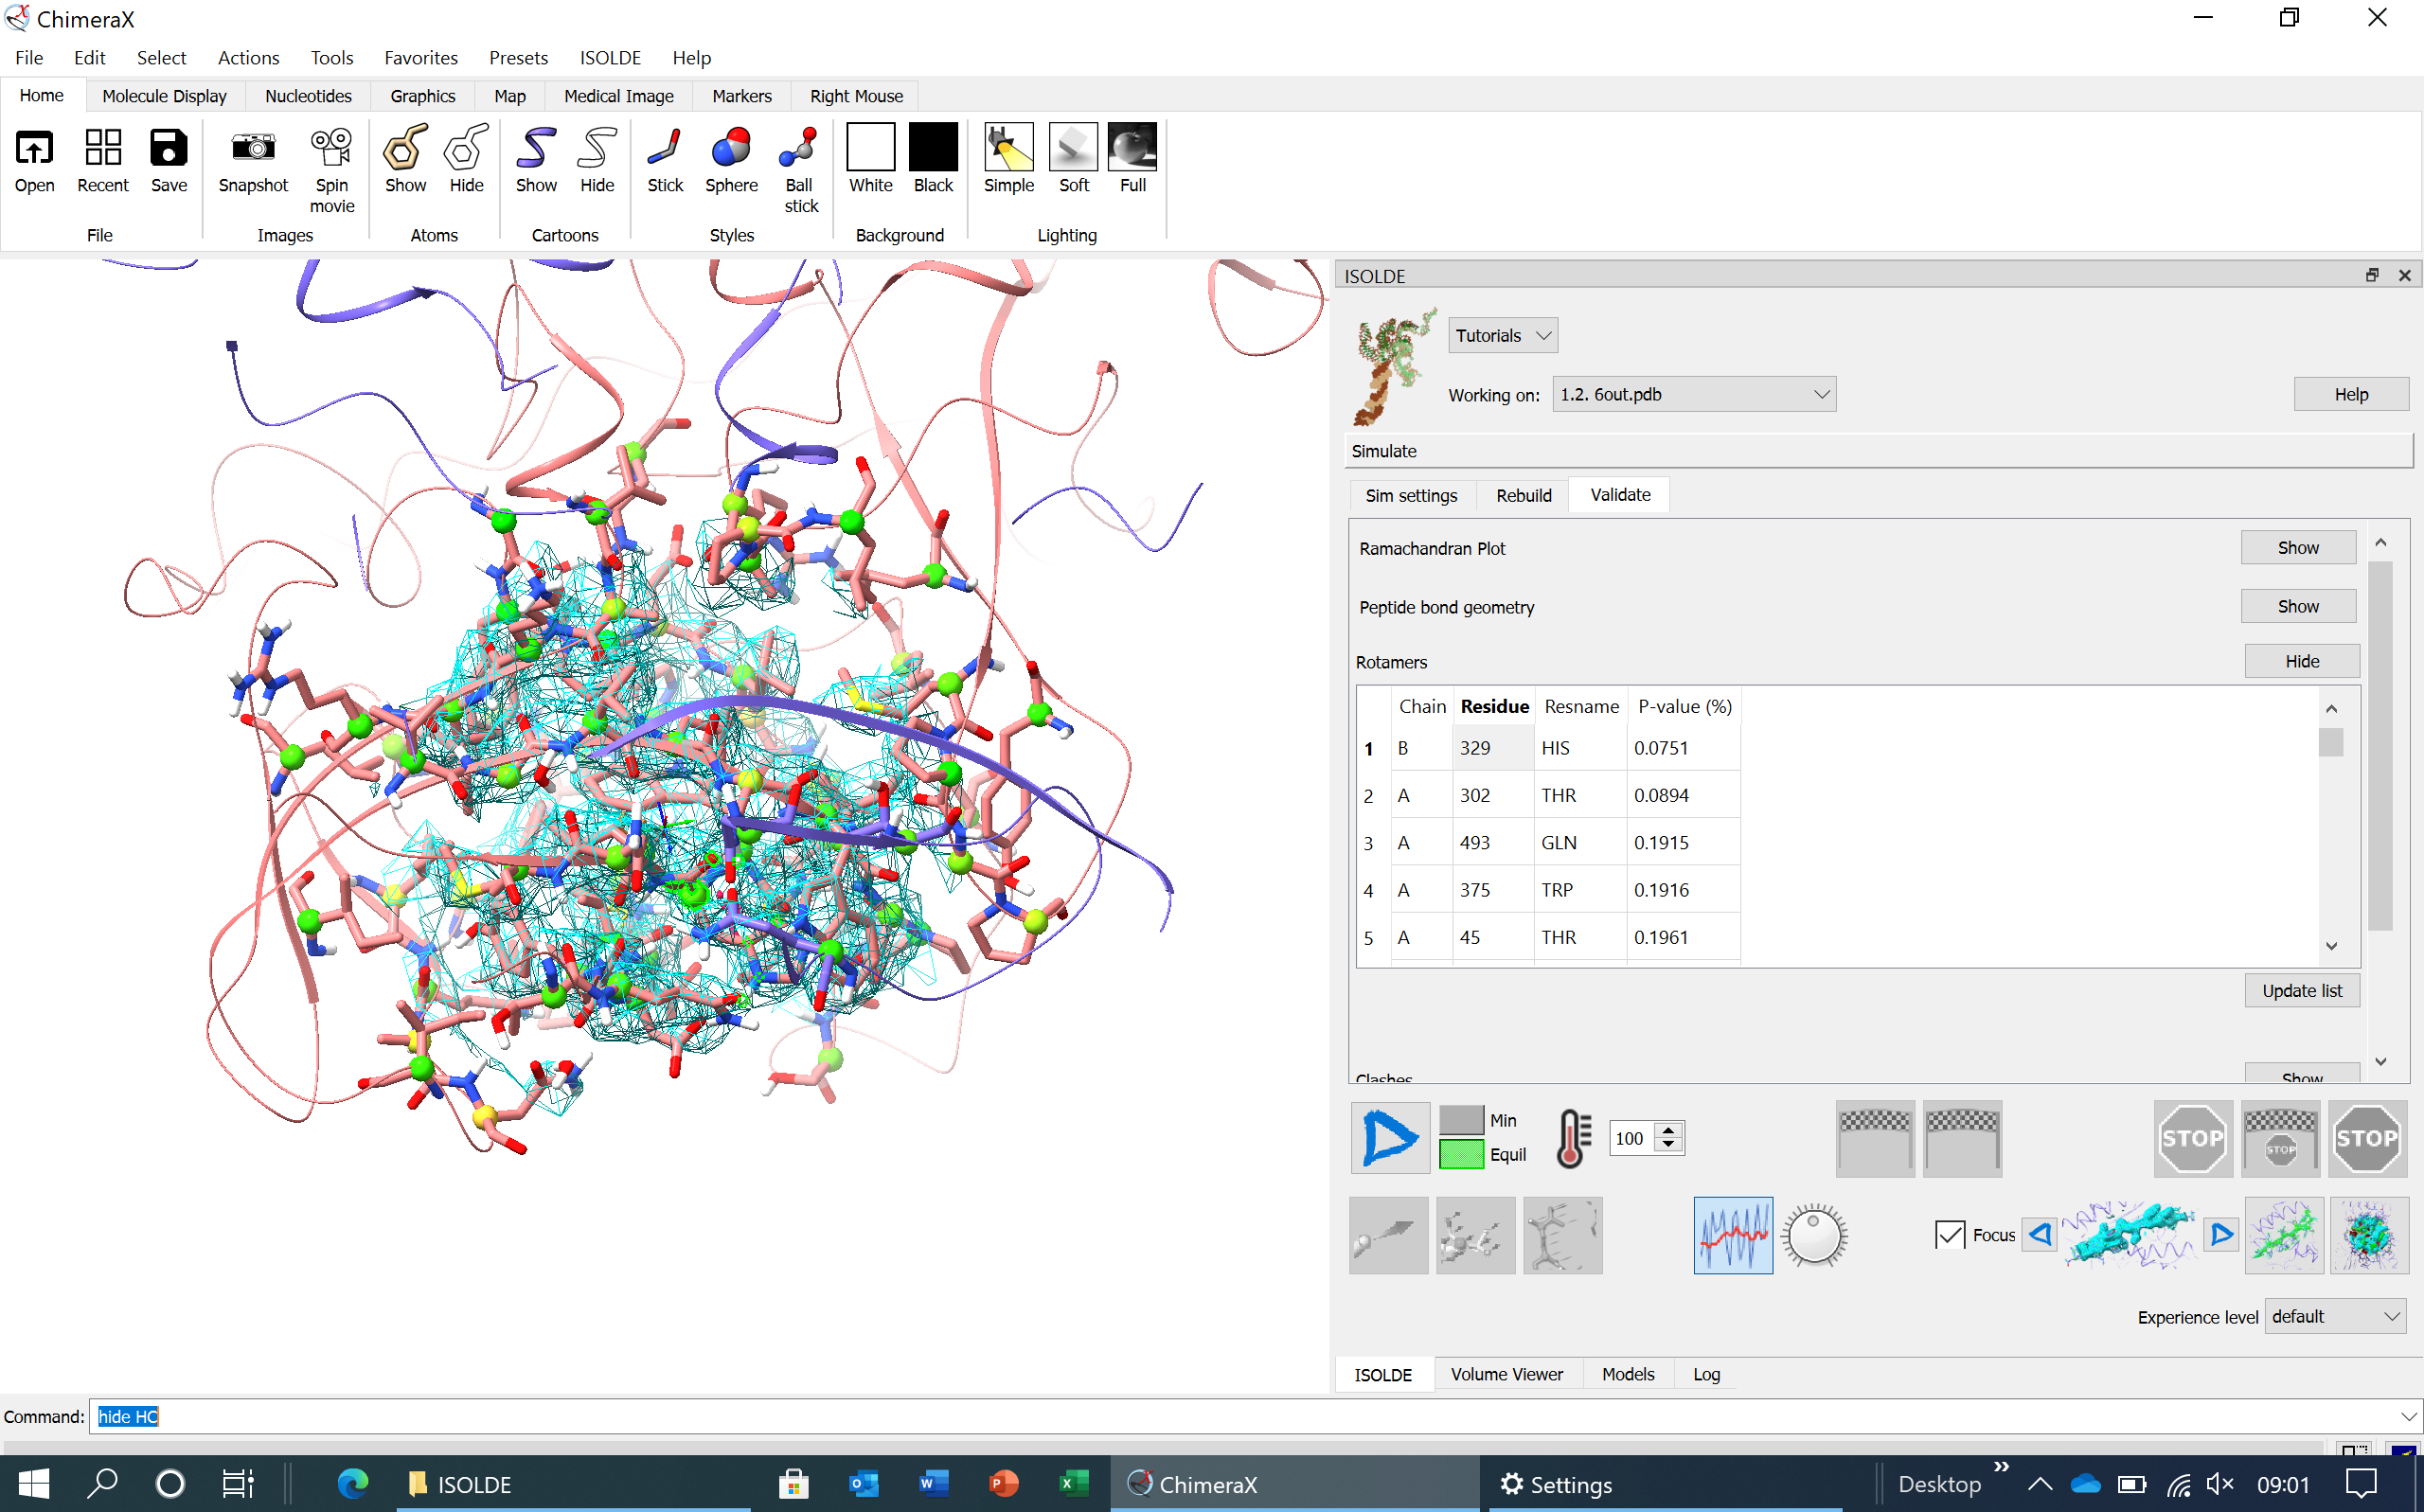This screenshot has height=1512, width=2424.
Task: Click the Spin movie icon
Action: (331, 149)
